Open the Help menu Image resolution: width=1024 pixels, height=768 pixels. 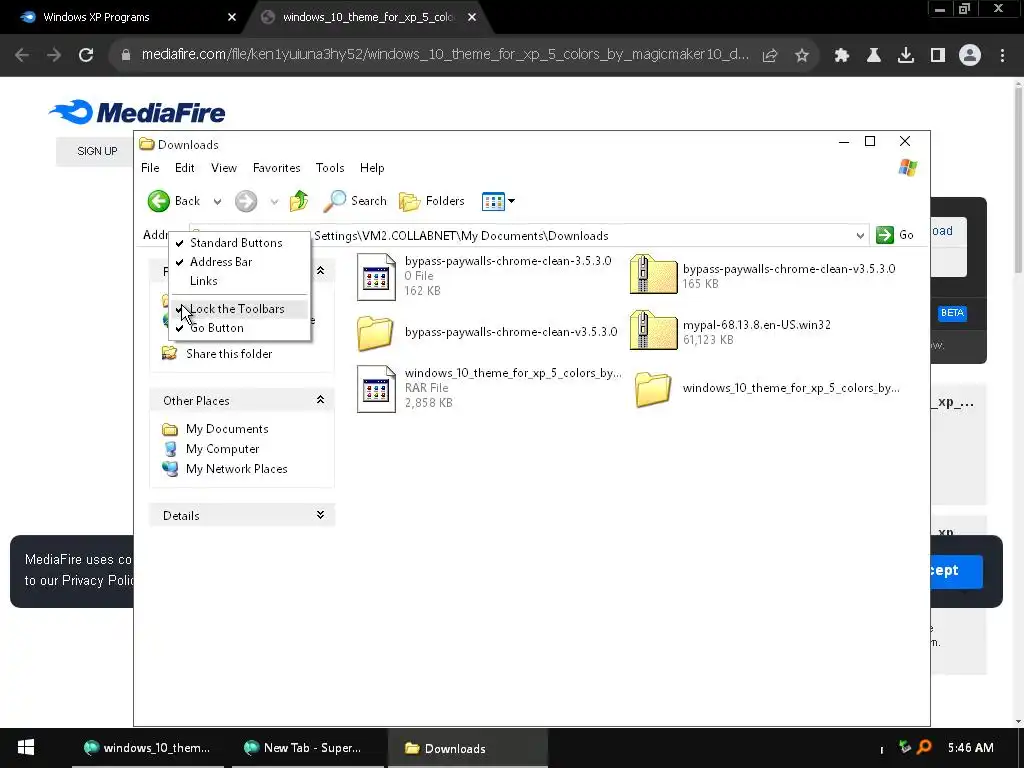[x=372, y=168]
